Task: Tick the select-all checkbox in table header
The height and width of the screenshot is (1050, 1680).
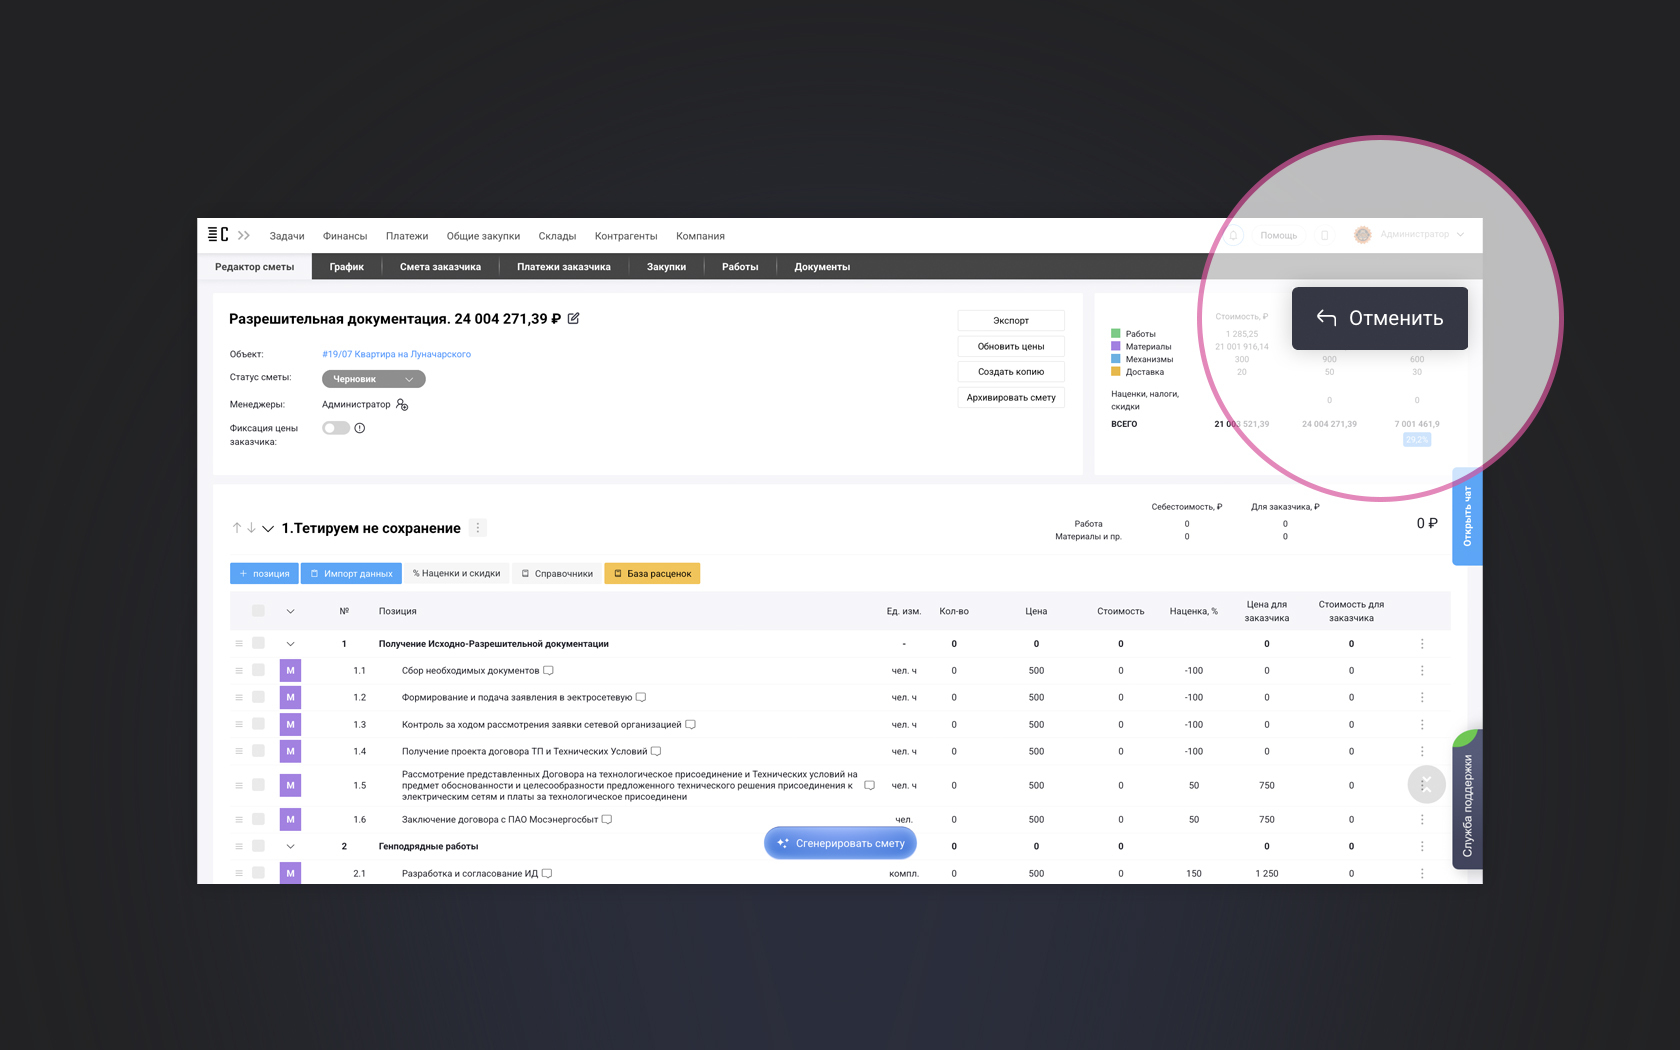Action: 258,611
